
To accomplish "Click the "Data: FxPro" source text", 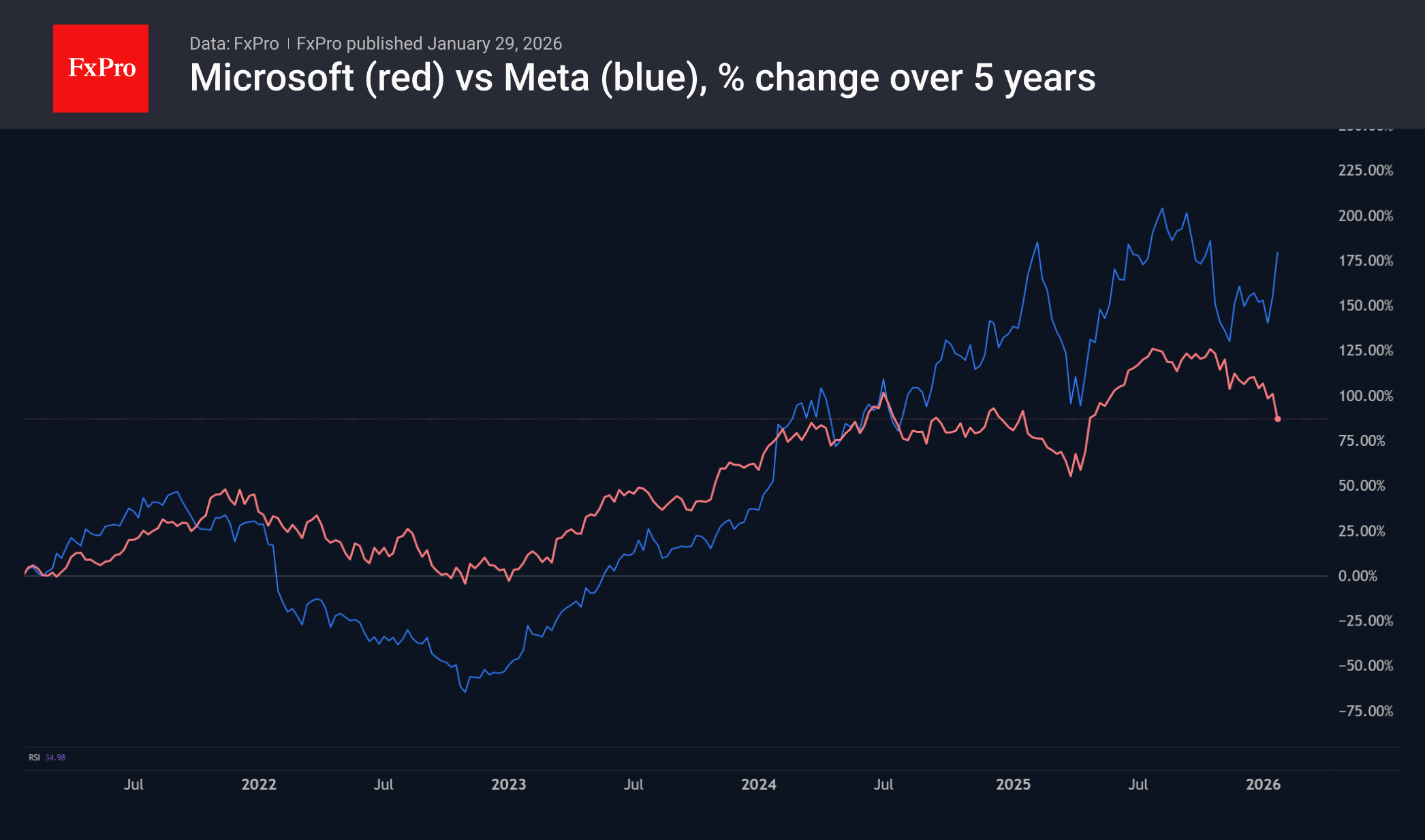I will (234, 44).
